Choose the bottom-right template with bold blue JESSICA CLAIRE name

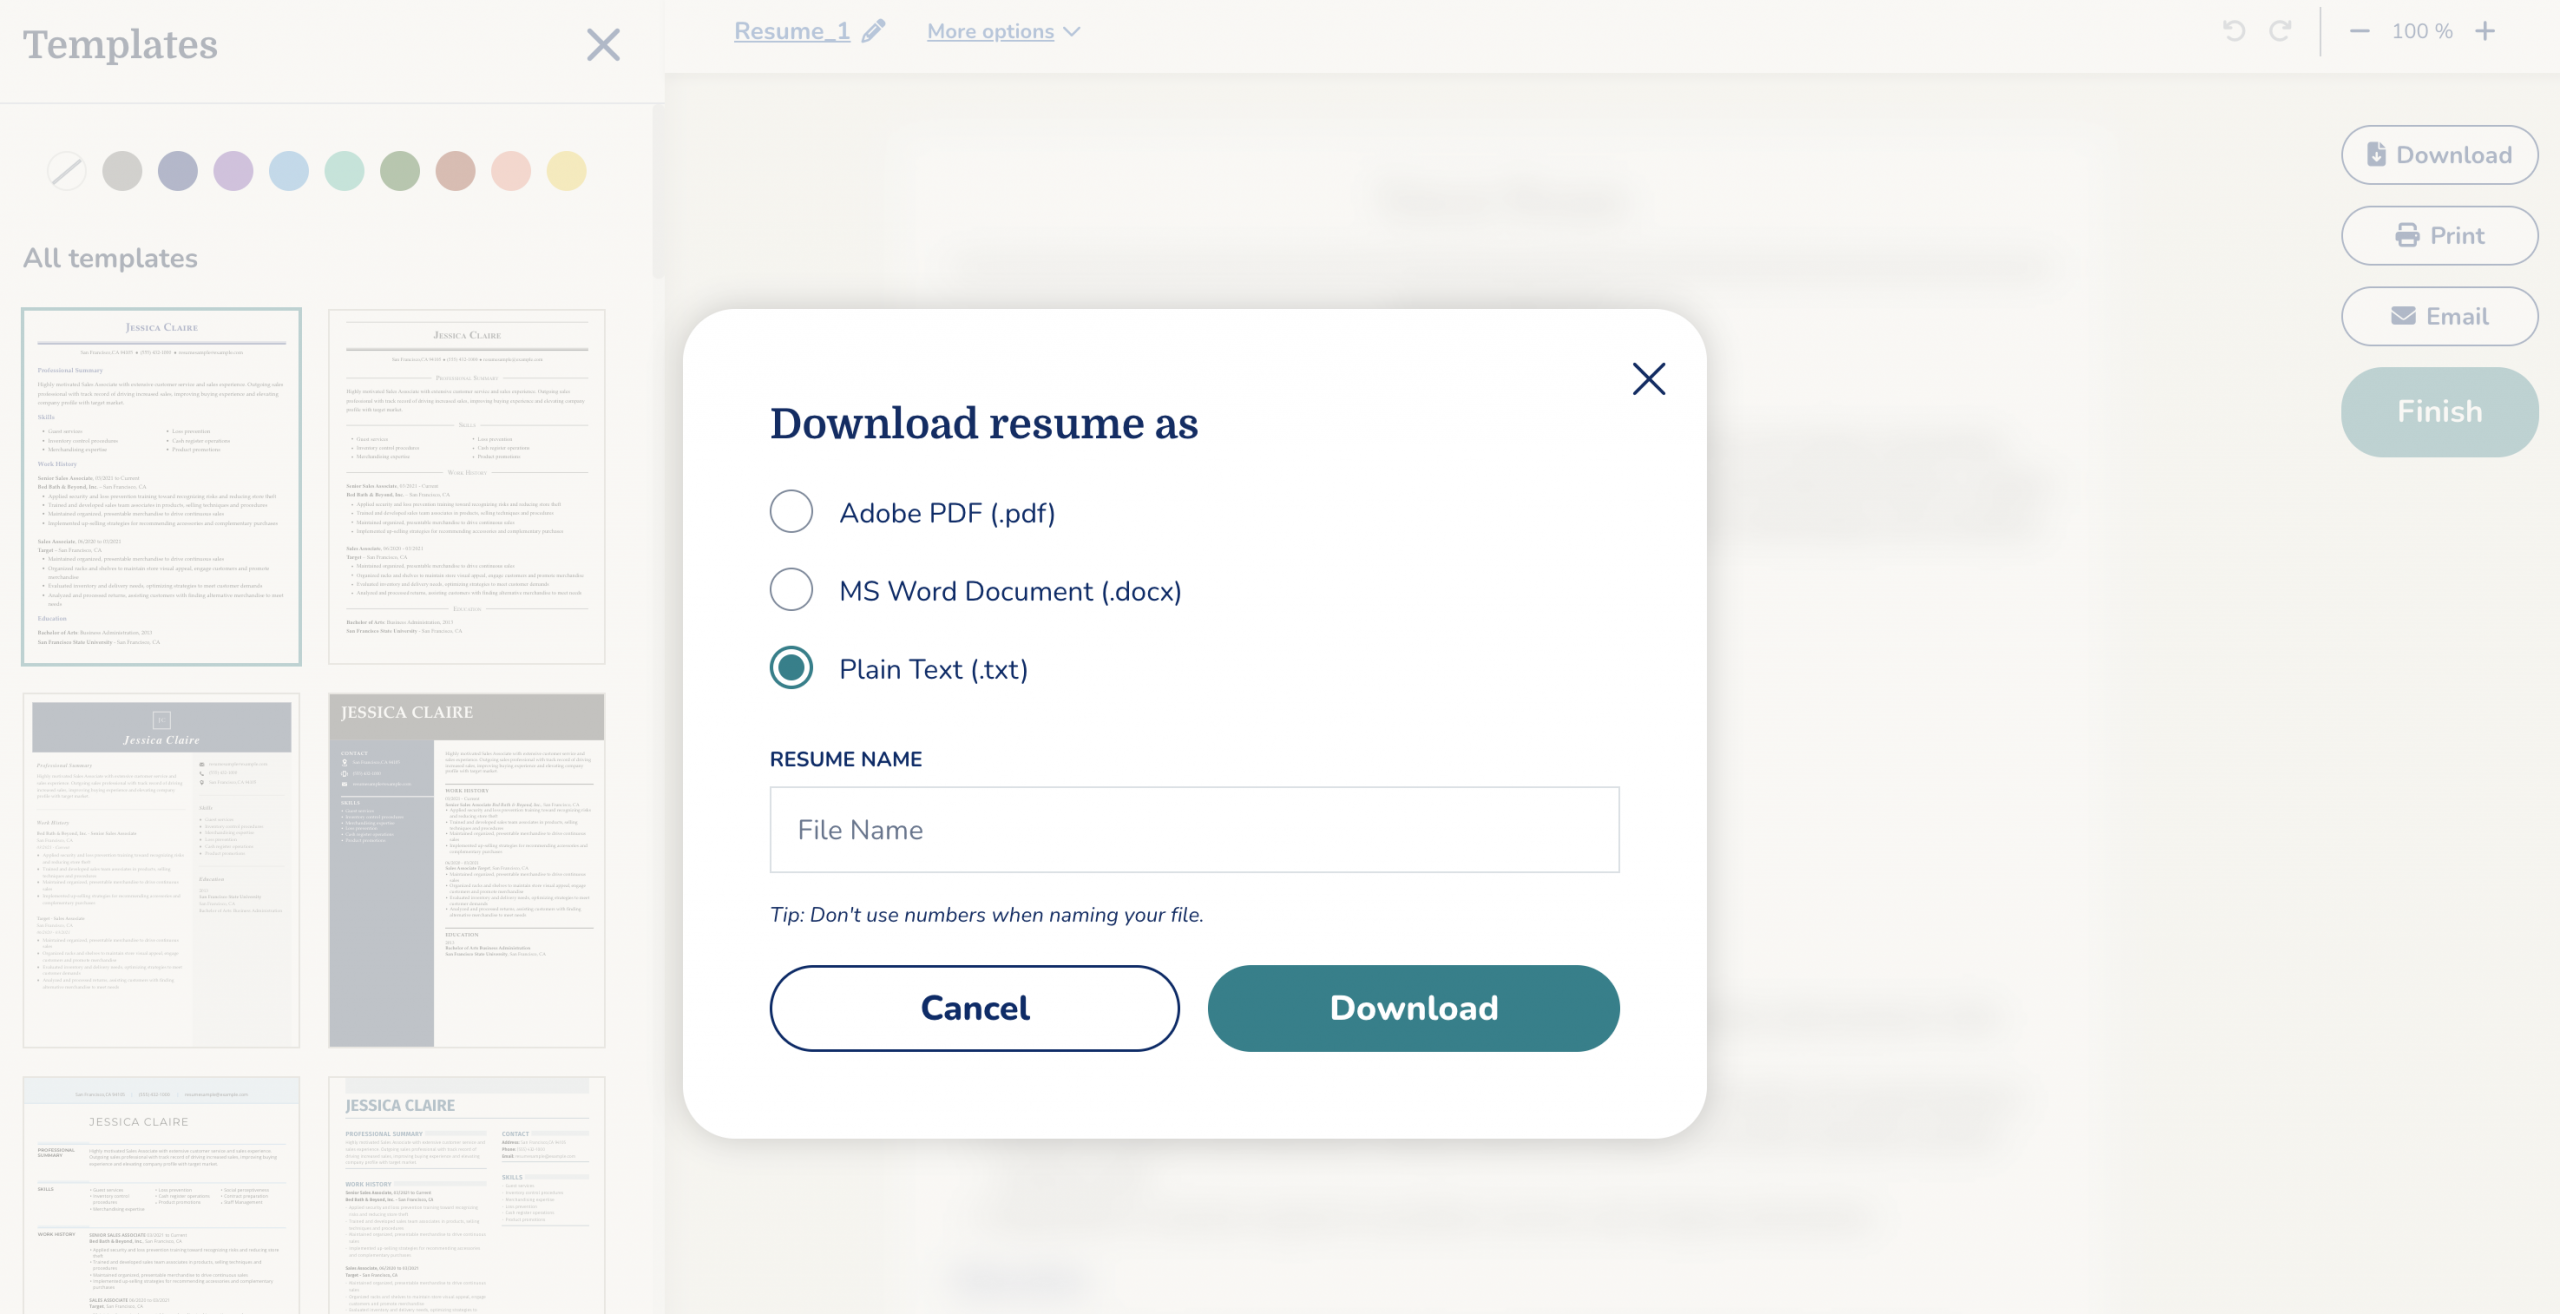point(467,1195)
